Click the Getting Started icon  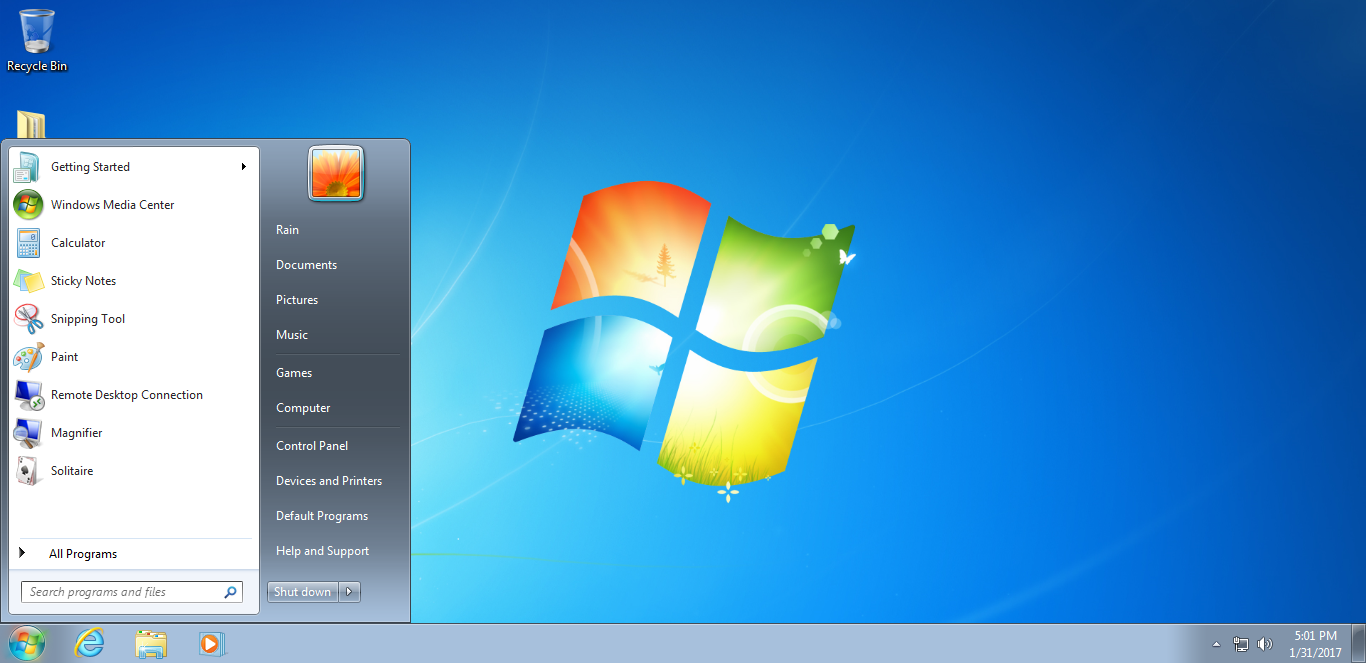point(28,167)
